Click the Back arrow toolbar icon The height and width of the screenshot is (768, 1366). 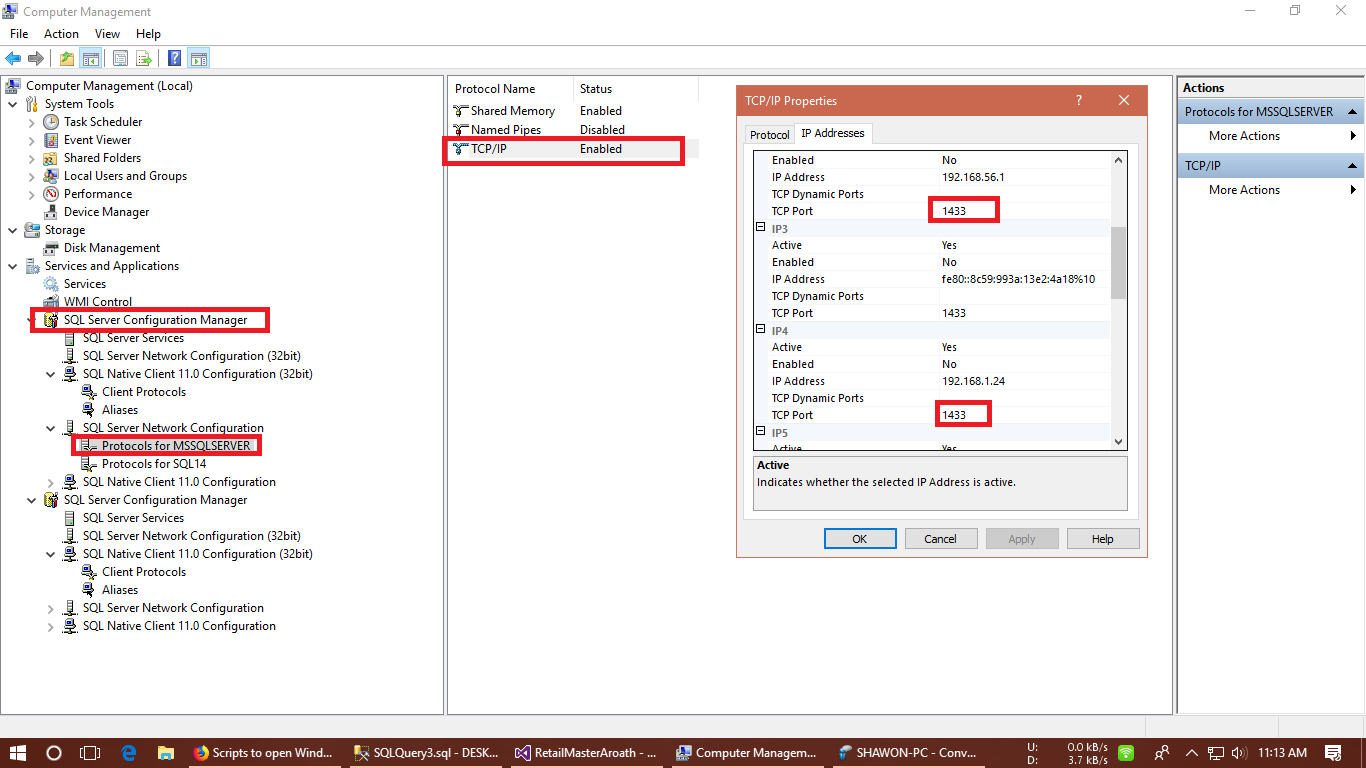tap(13, 58)
